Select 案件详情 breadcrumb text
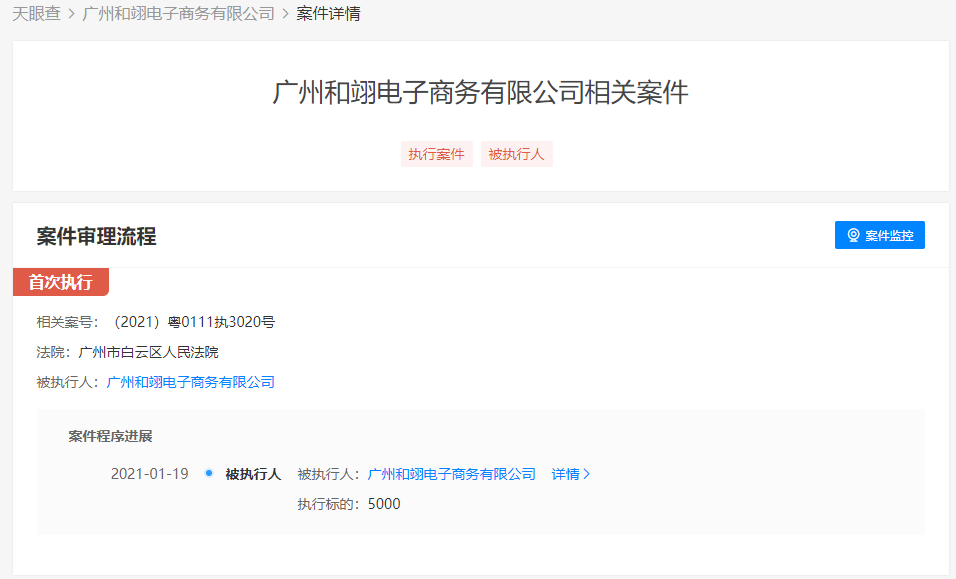 coord(328,13)
